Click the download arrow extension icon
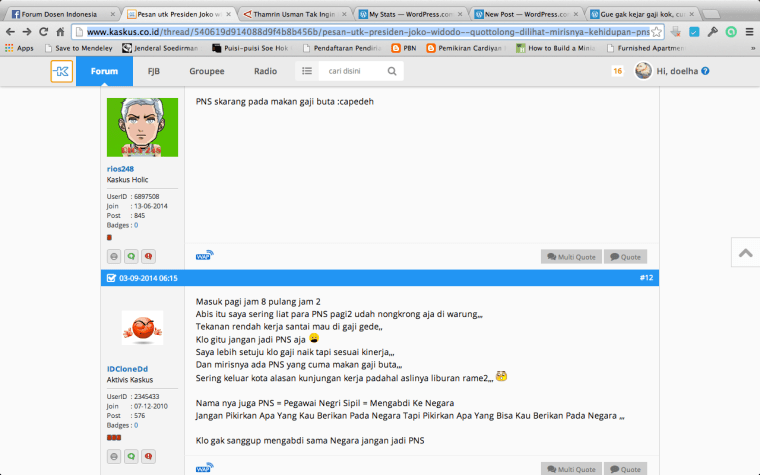The height and width of the screenshot is (475, 760). pyautogui.click(x=676, y=32)
